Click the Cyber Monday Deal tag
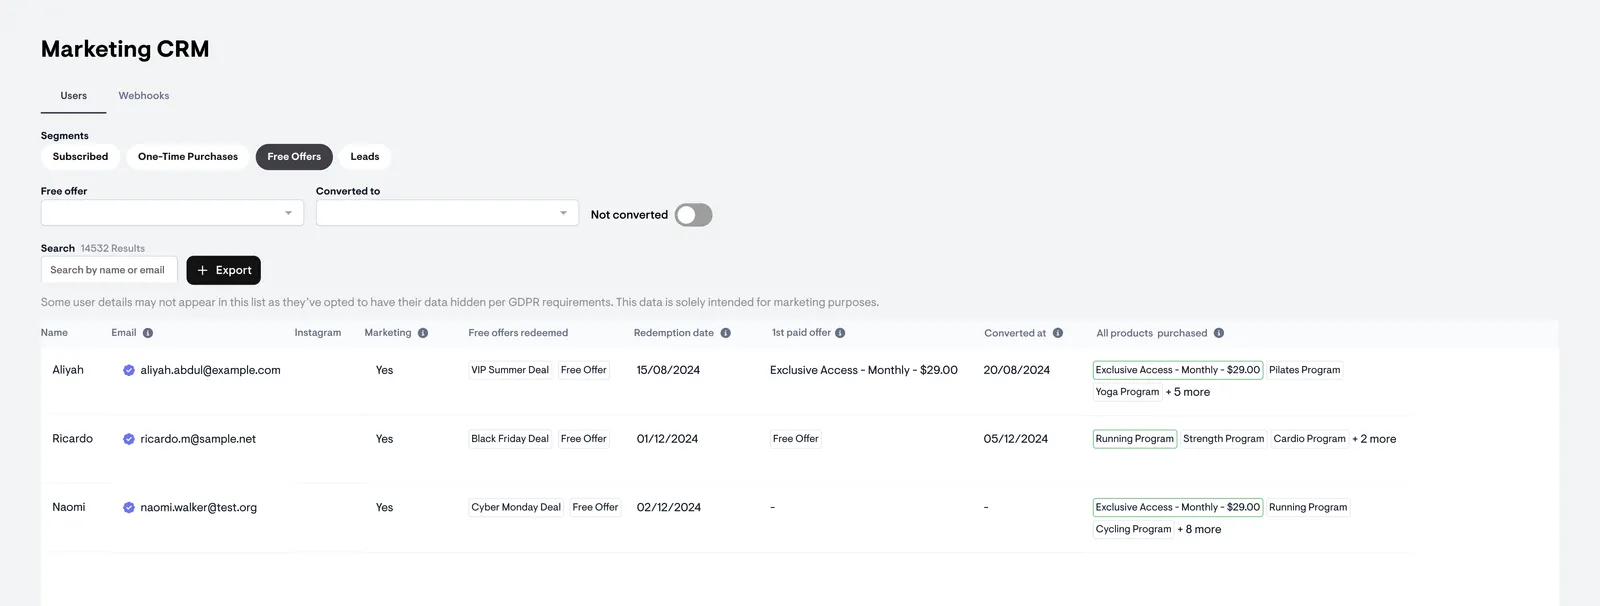Screen dimensions: 1600x606 point(516,508)
